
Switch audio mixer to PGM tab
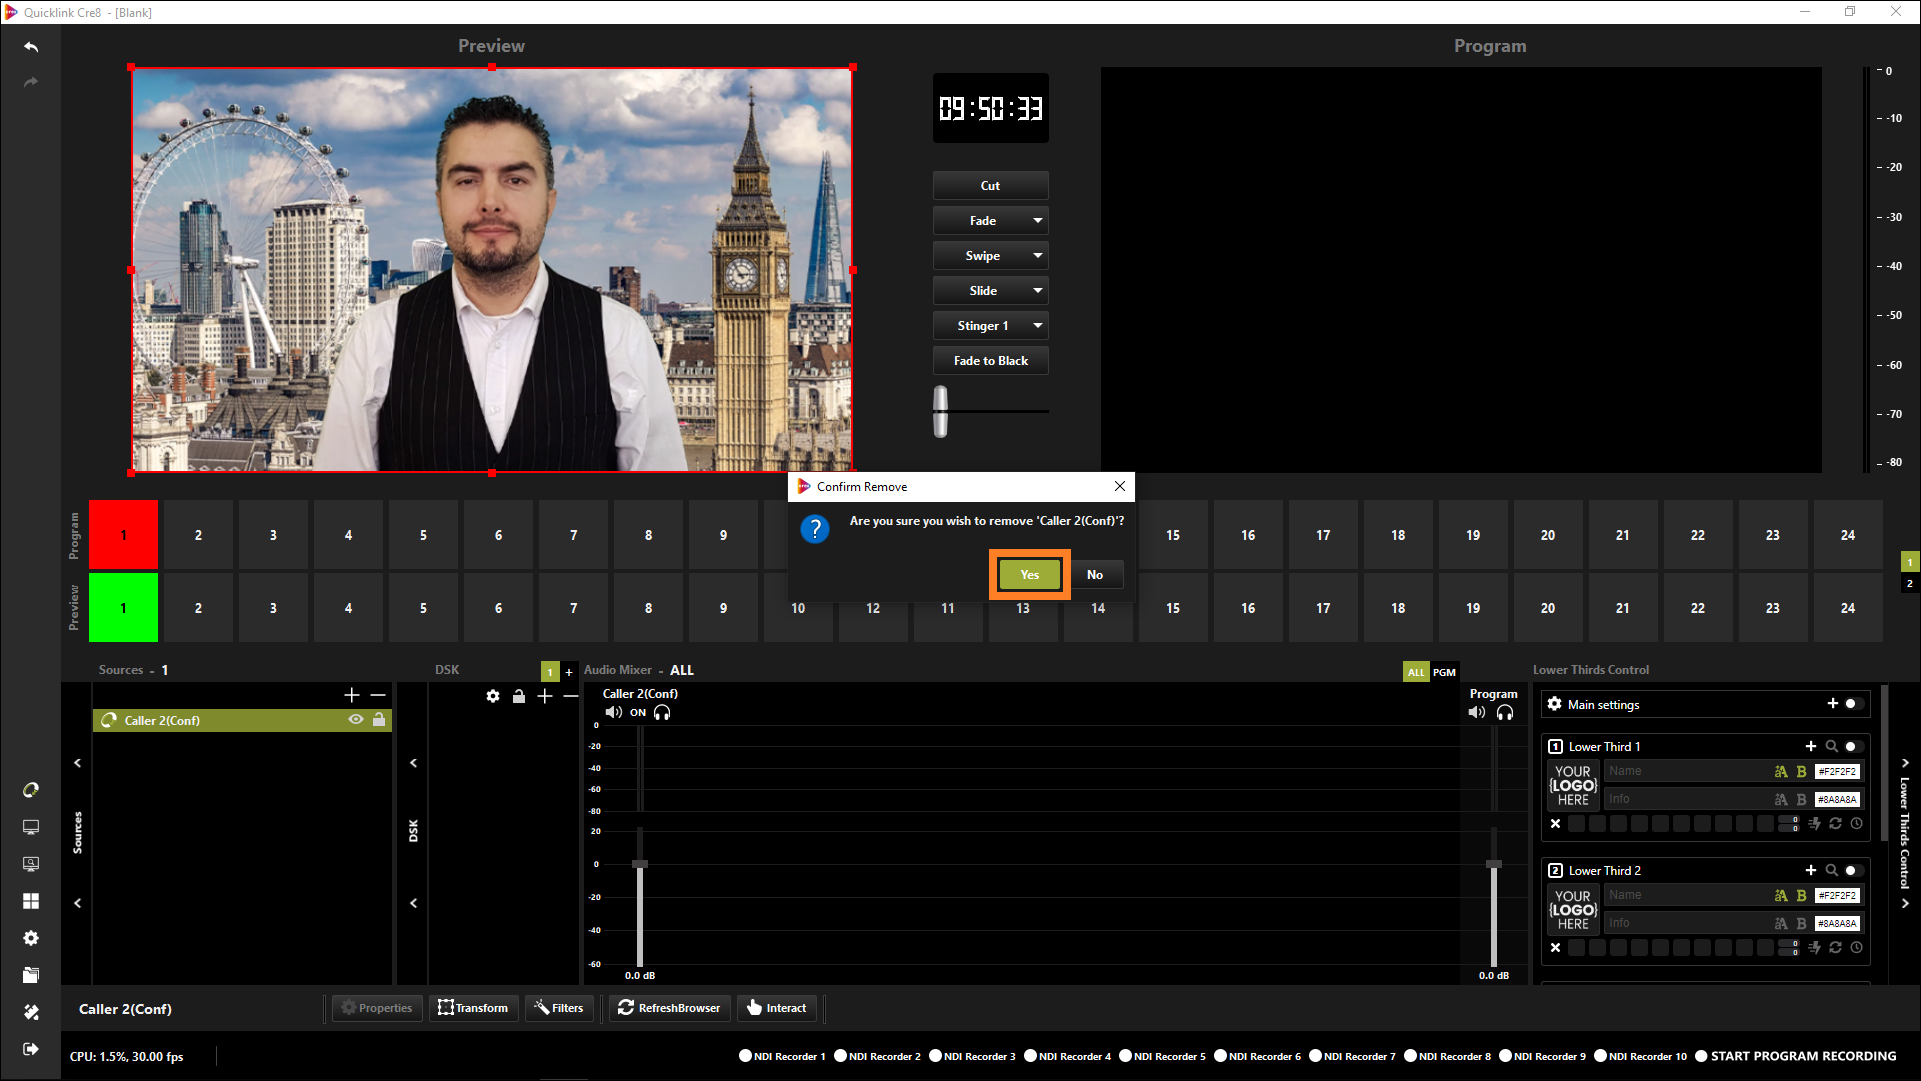[1444, 672]
